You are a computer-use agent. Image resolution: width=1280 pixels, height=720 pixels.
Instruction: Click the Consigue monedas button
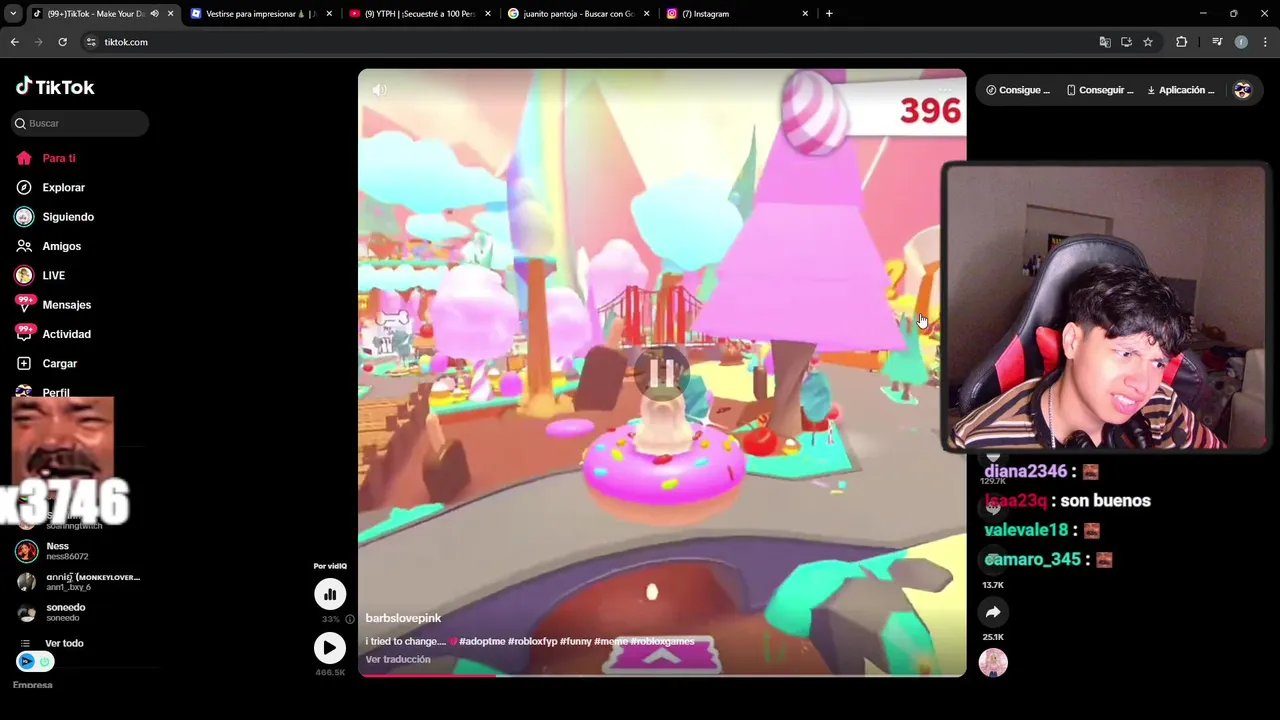pyautogui.click(x=1018, y=90)
